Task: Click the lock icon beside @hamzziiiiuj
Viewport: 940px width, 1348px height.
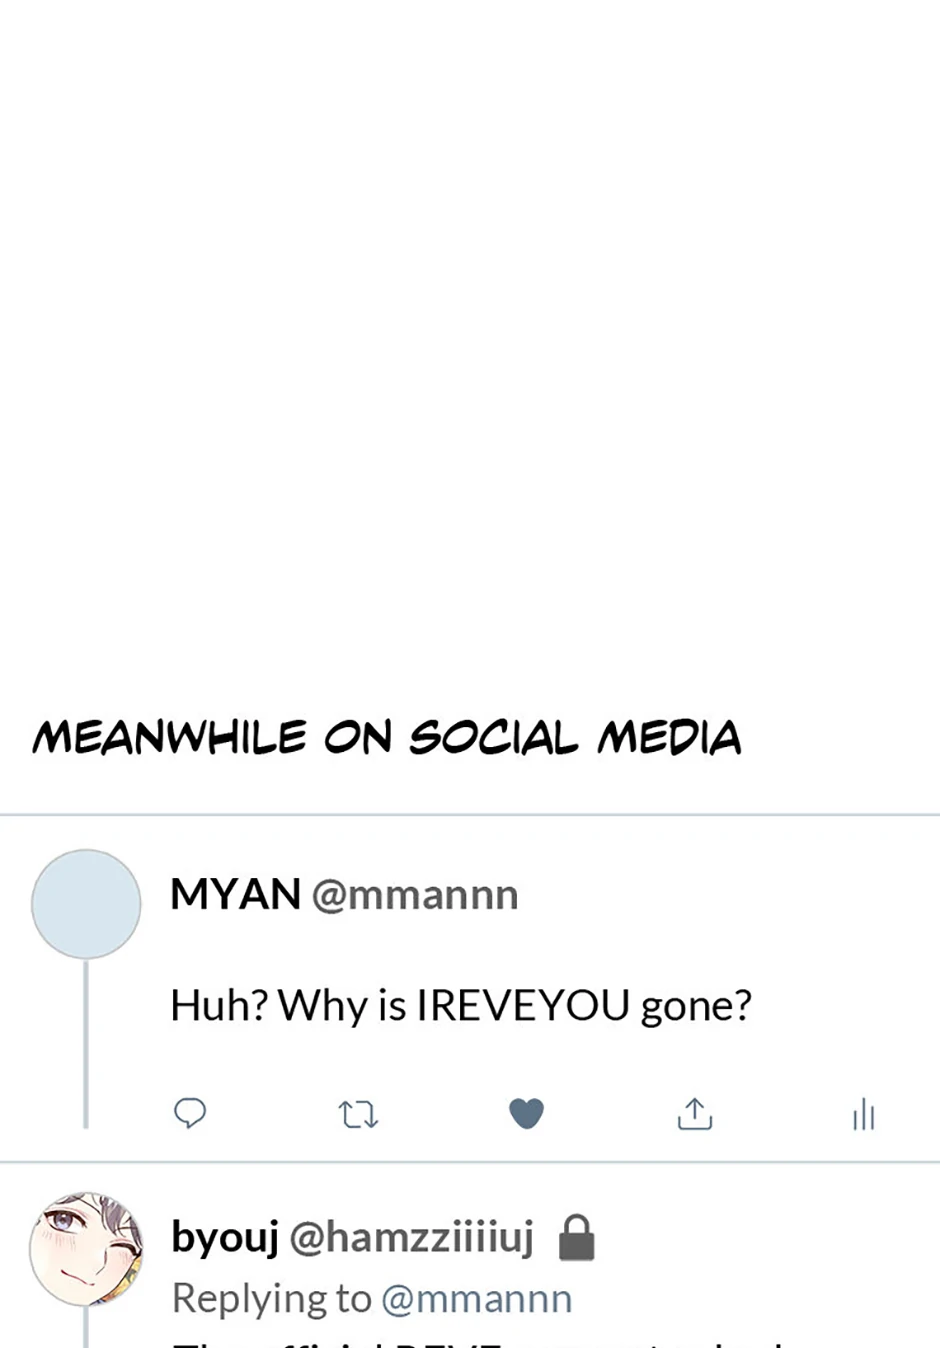Action: pyautogui.click(x=576, y=1238)
